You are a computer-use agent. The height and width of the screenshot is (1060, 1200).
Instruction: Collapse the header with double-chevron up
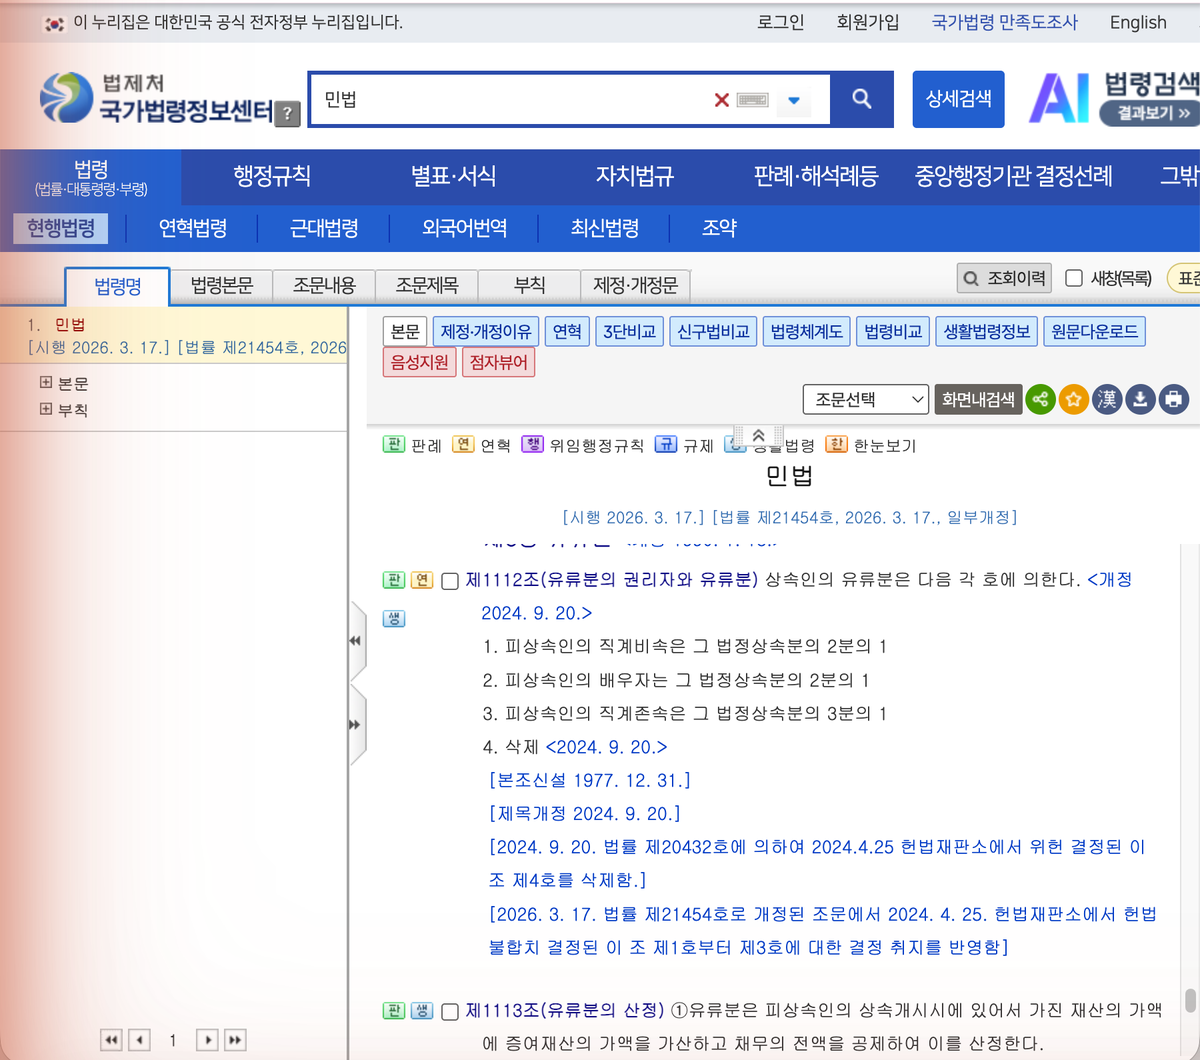(x=758, y=436)
